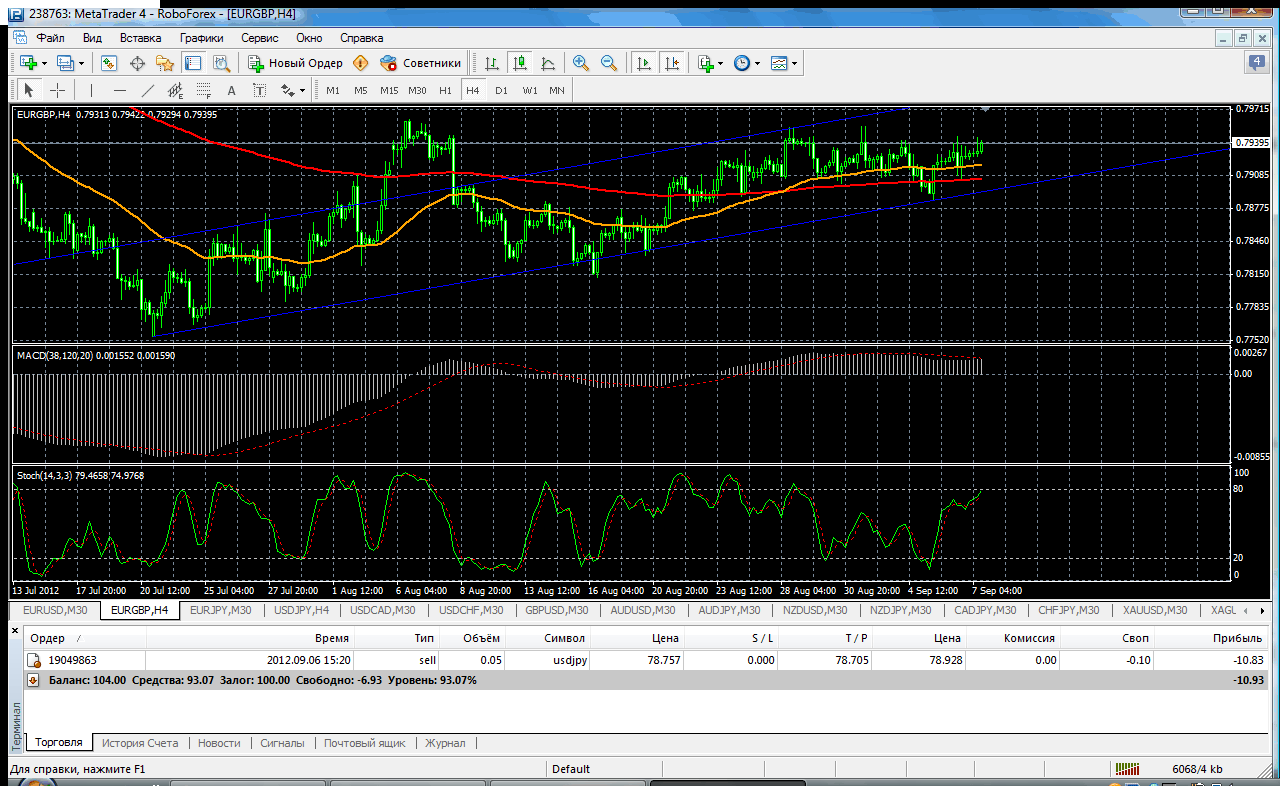Switch chart to candlestick mode
Image resolution: width=1280 pixels, height=786 pixels.
519,63
